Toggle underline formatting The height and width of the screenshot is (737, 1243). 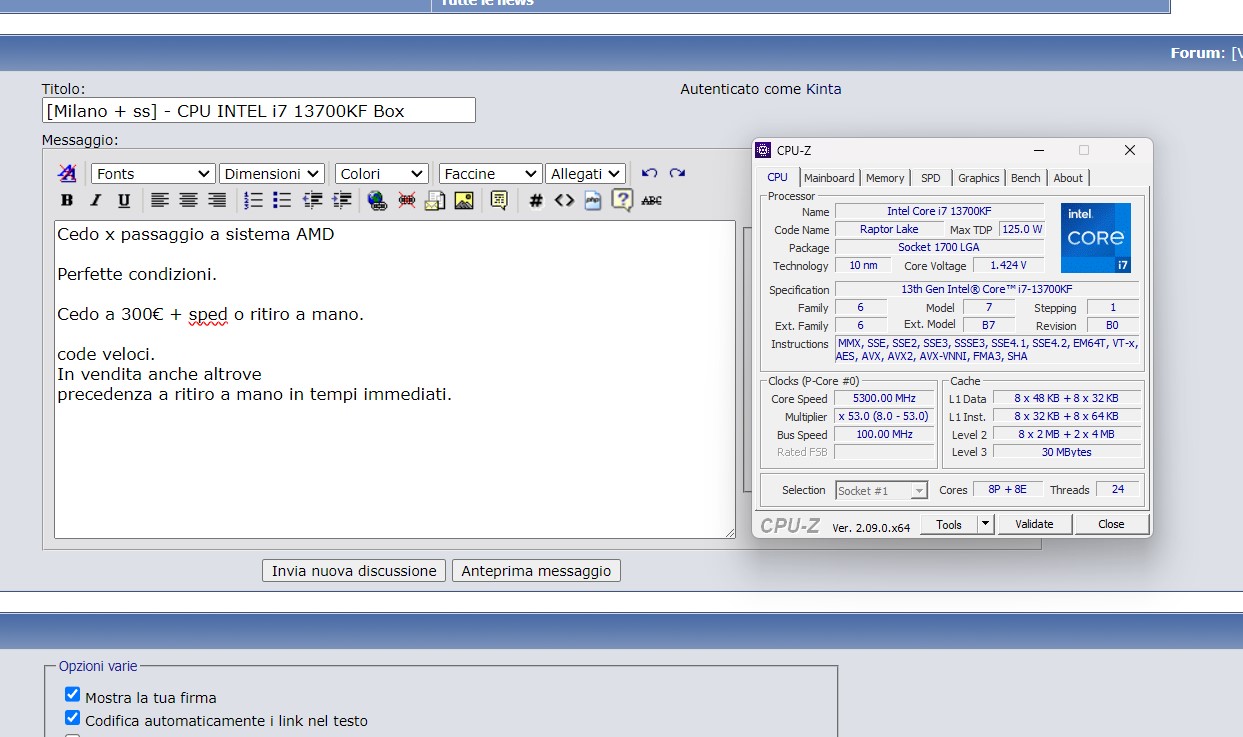124,200
